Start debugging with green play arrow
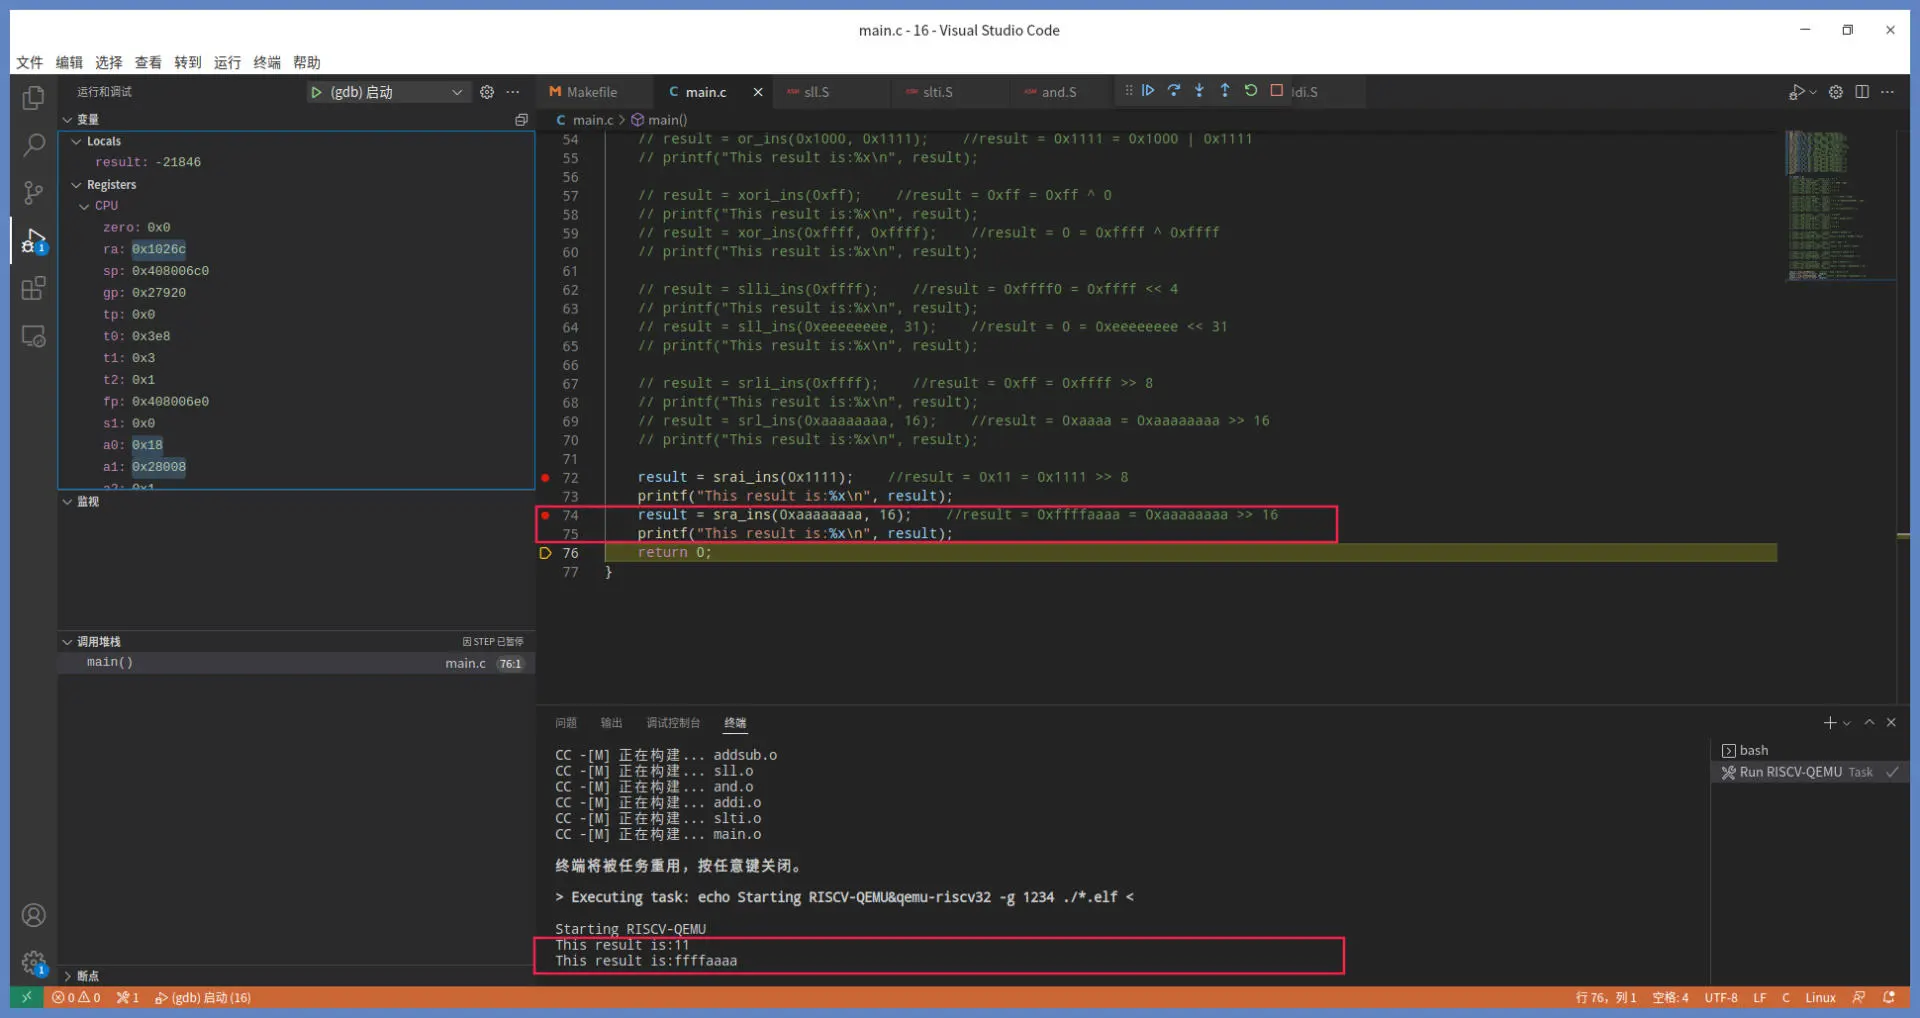Image resolution: width=1920 pixels, height=1018 pixels. (x=316, y=92)
